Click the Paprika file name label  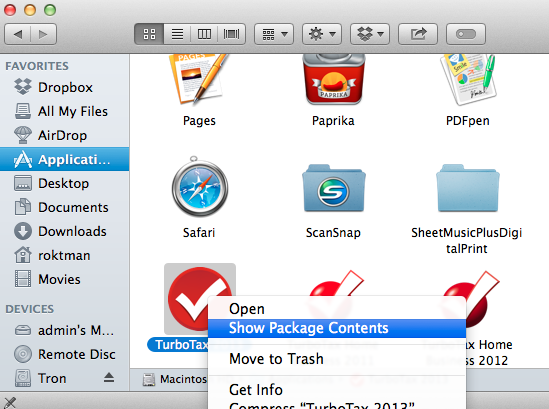click(x=333, y=121)
